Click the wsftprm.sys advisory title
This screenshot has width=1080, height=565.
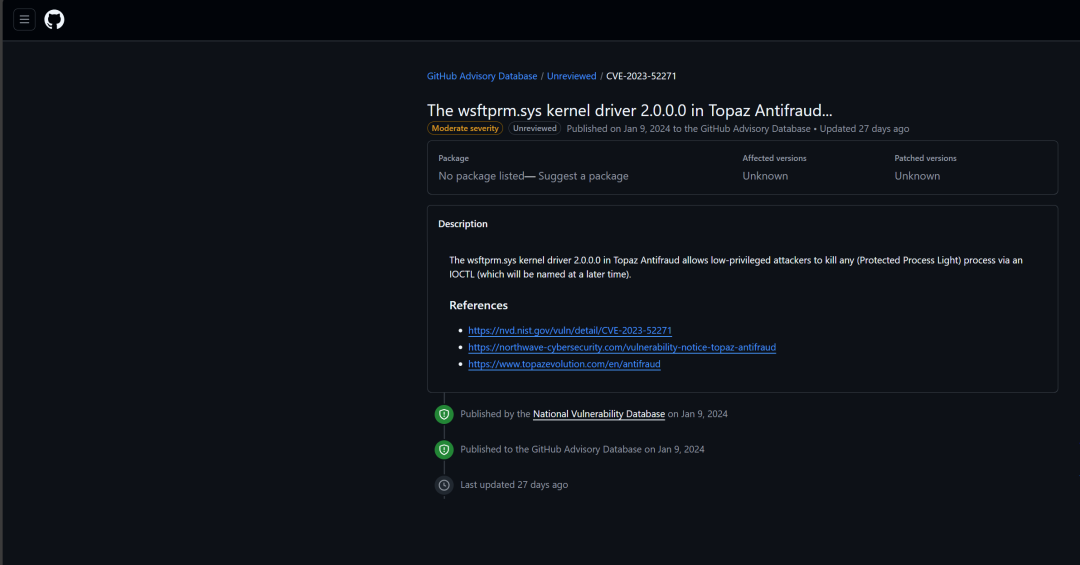(630, 110)
